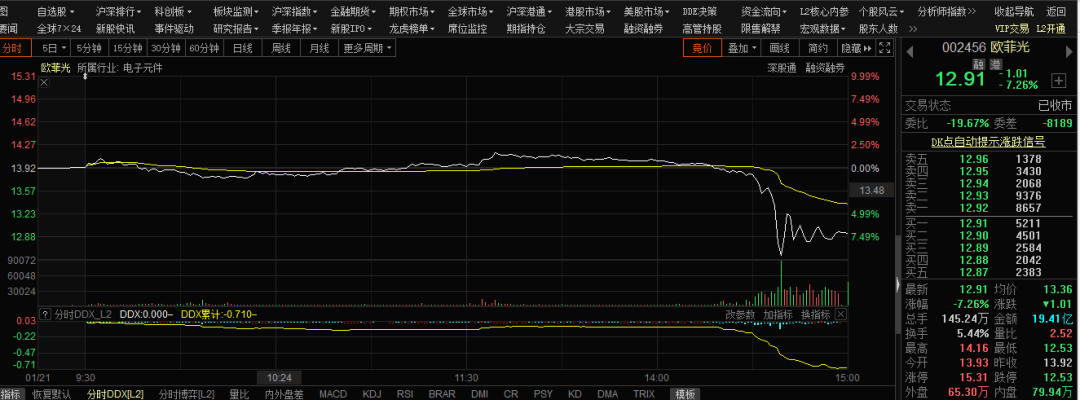Click 改参数 to edit parameters
This screenshot has height=400, width=1080.
(740, 314)
